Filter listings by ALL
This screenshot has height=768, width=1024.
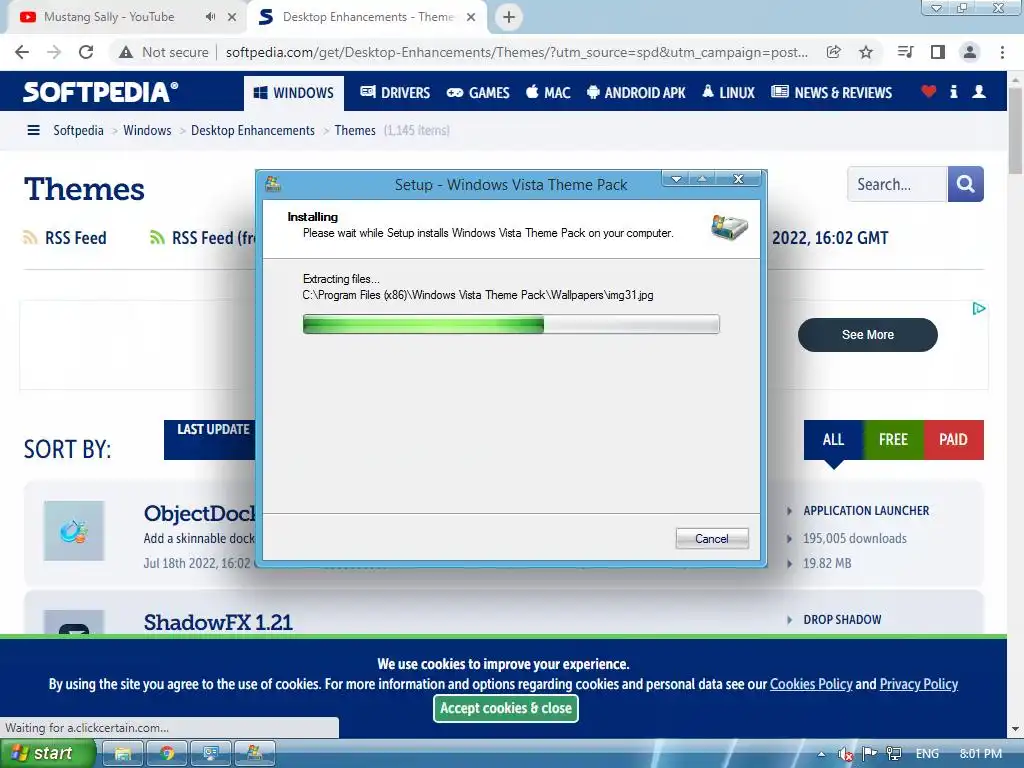click(x=833, y=440)
